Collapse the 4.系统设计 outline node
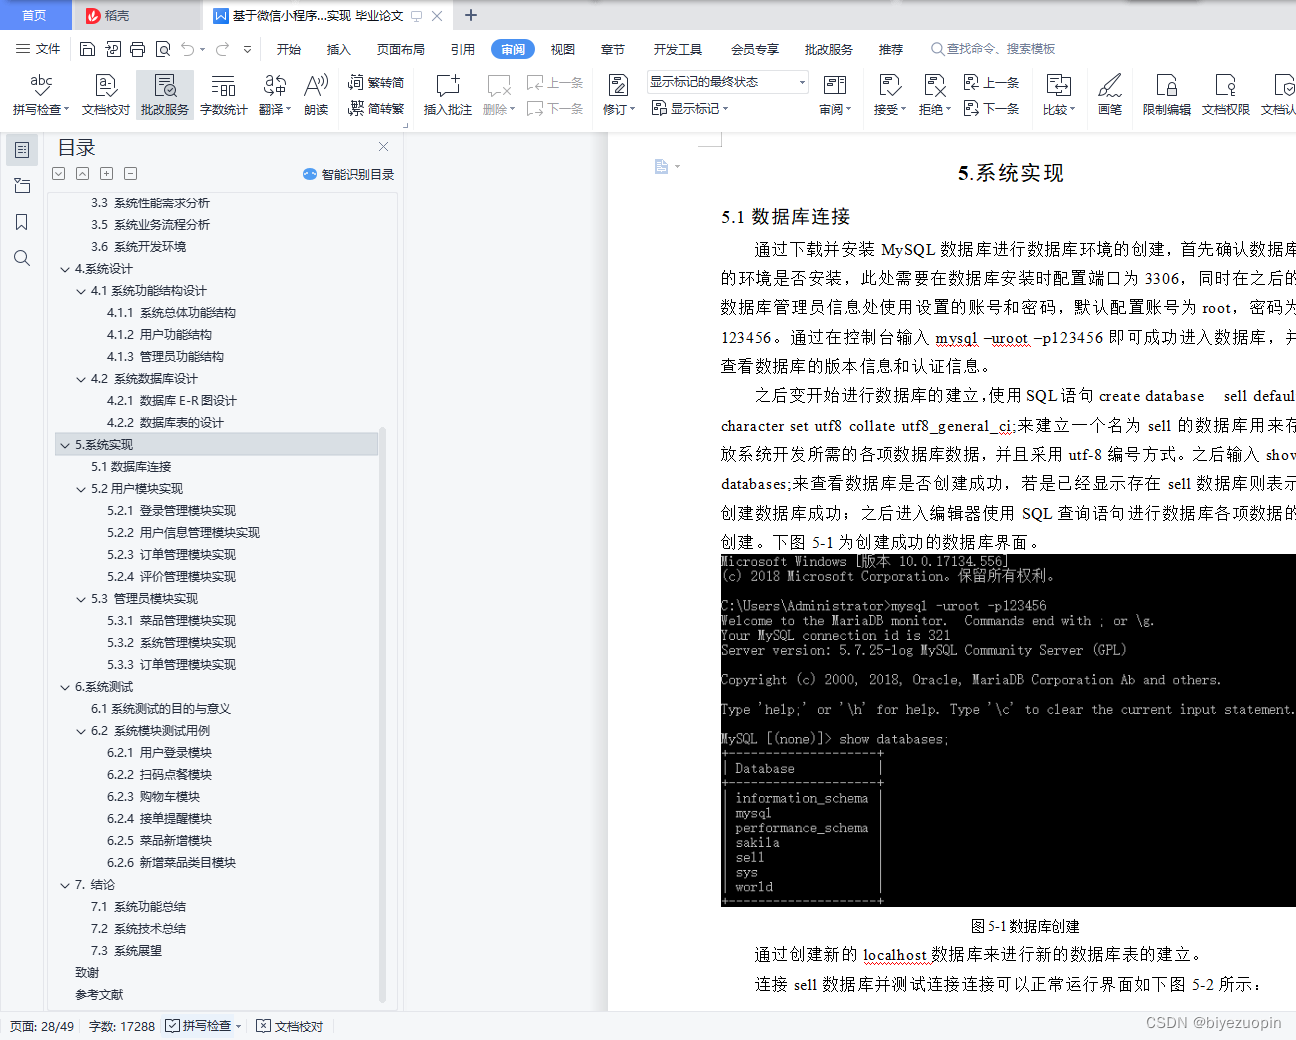1296x1040 pixels. pyautogui.click(x=65, y=269)
